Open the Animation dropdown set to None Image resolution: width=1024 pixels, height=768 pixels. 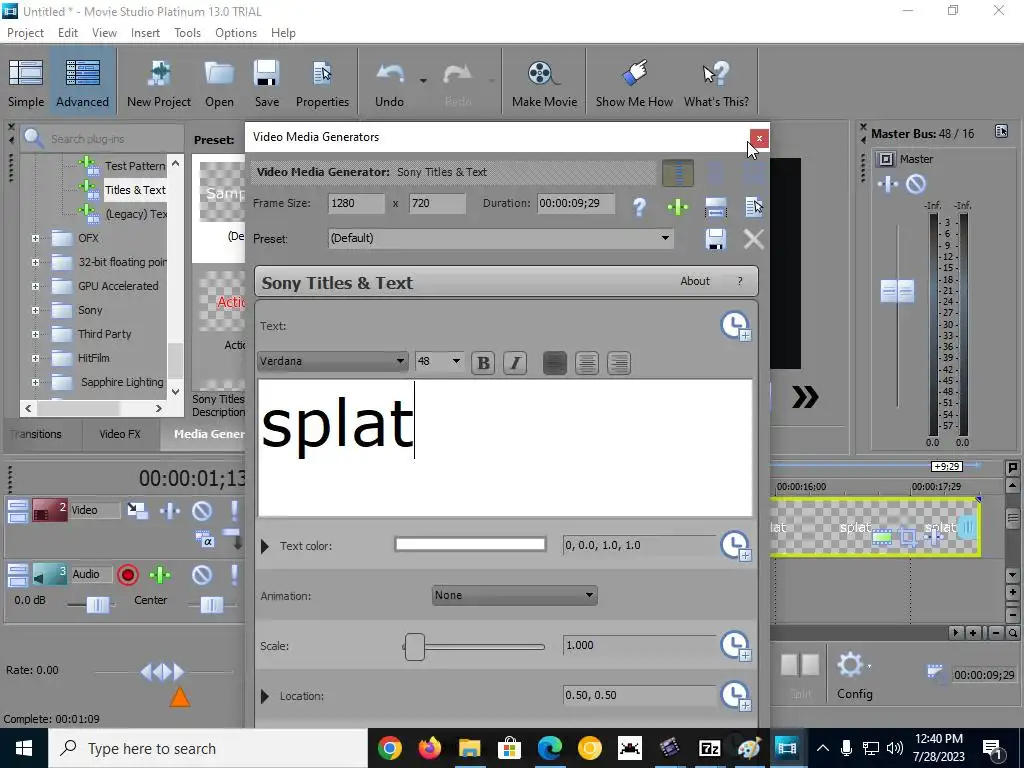coord(515,595)
